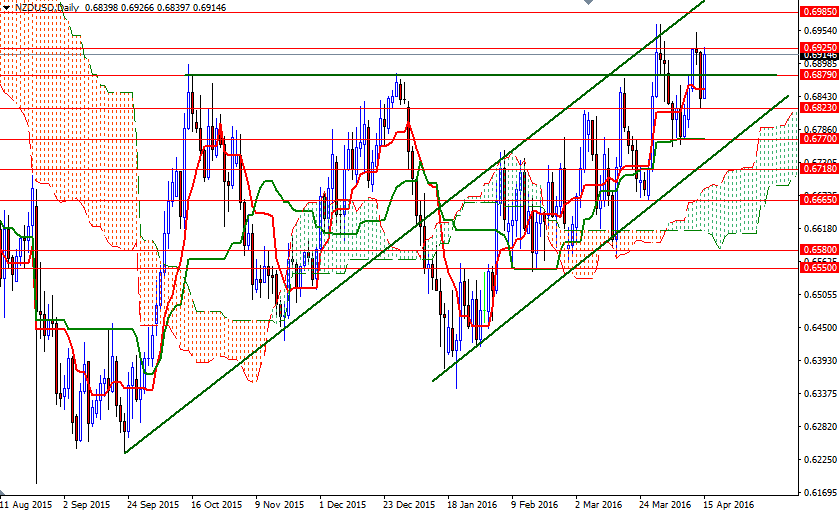Click the 24 Sep 2015 date label
Screen dimensions: 839x512
(152, 505)
